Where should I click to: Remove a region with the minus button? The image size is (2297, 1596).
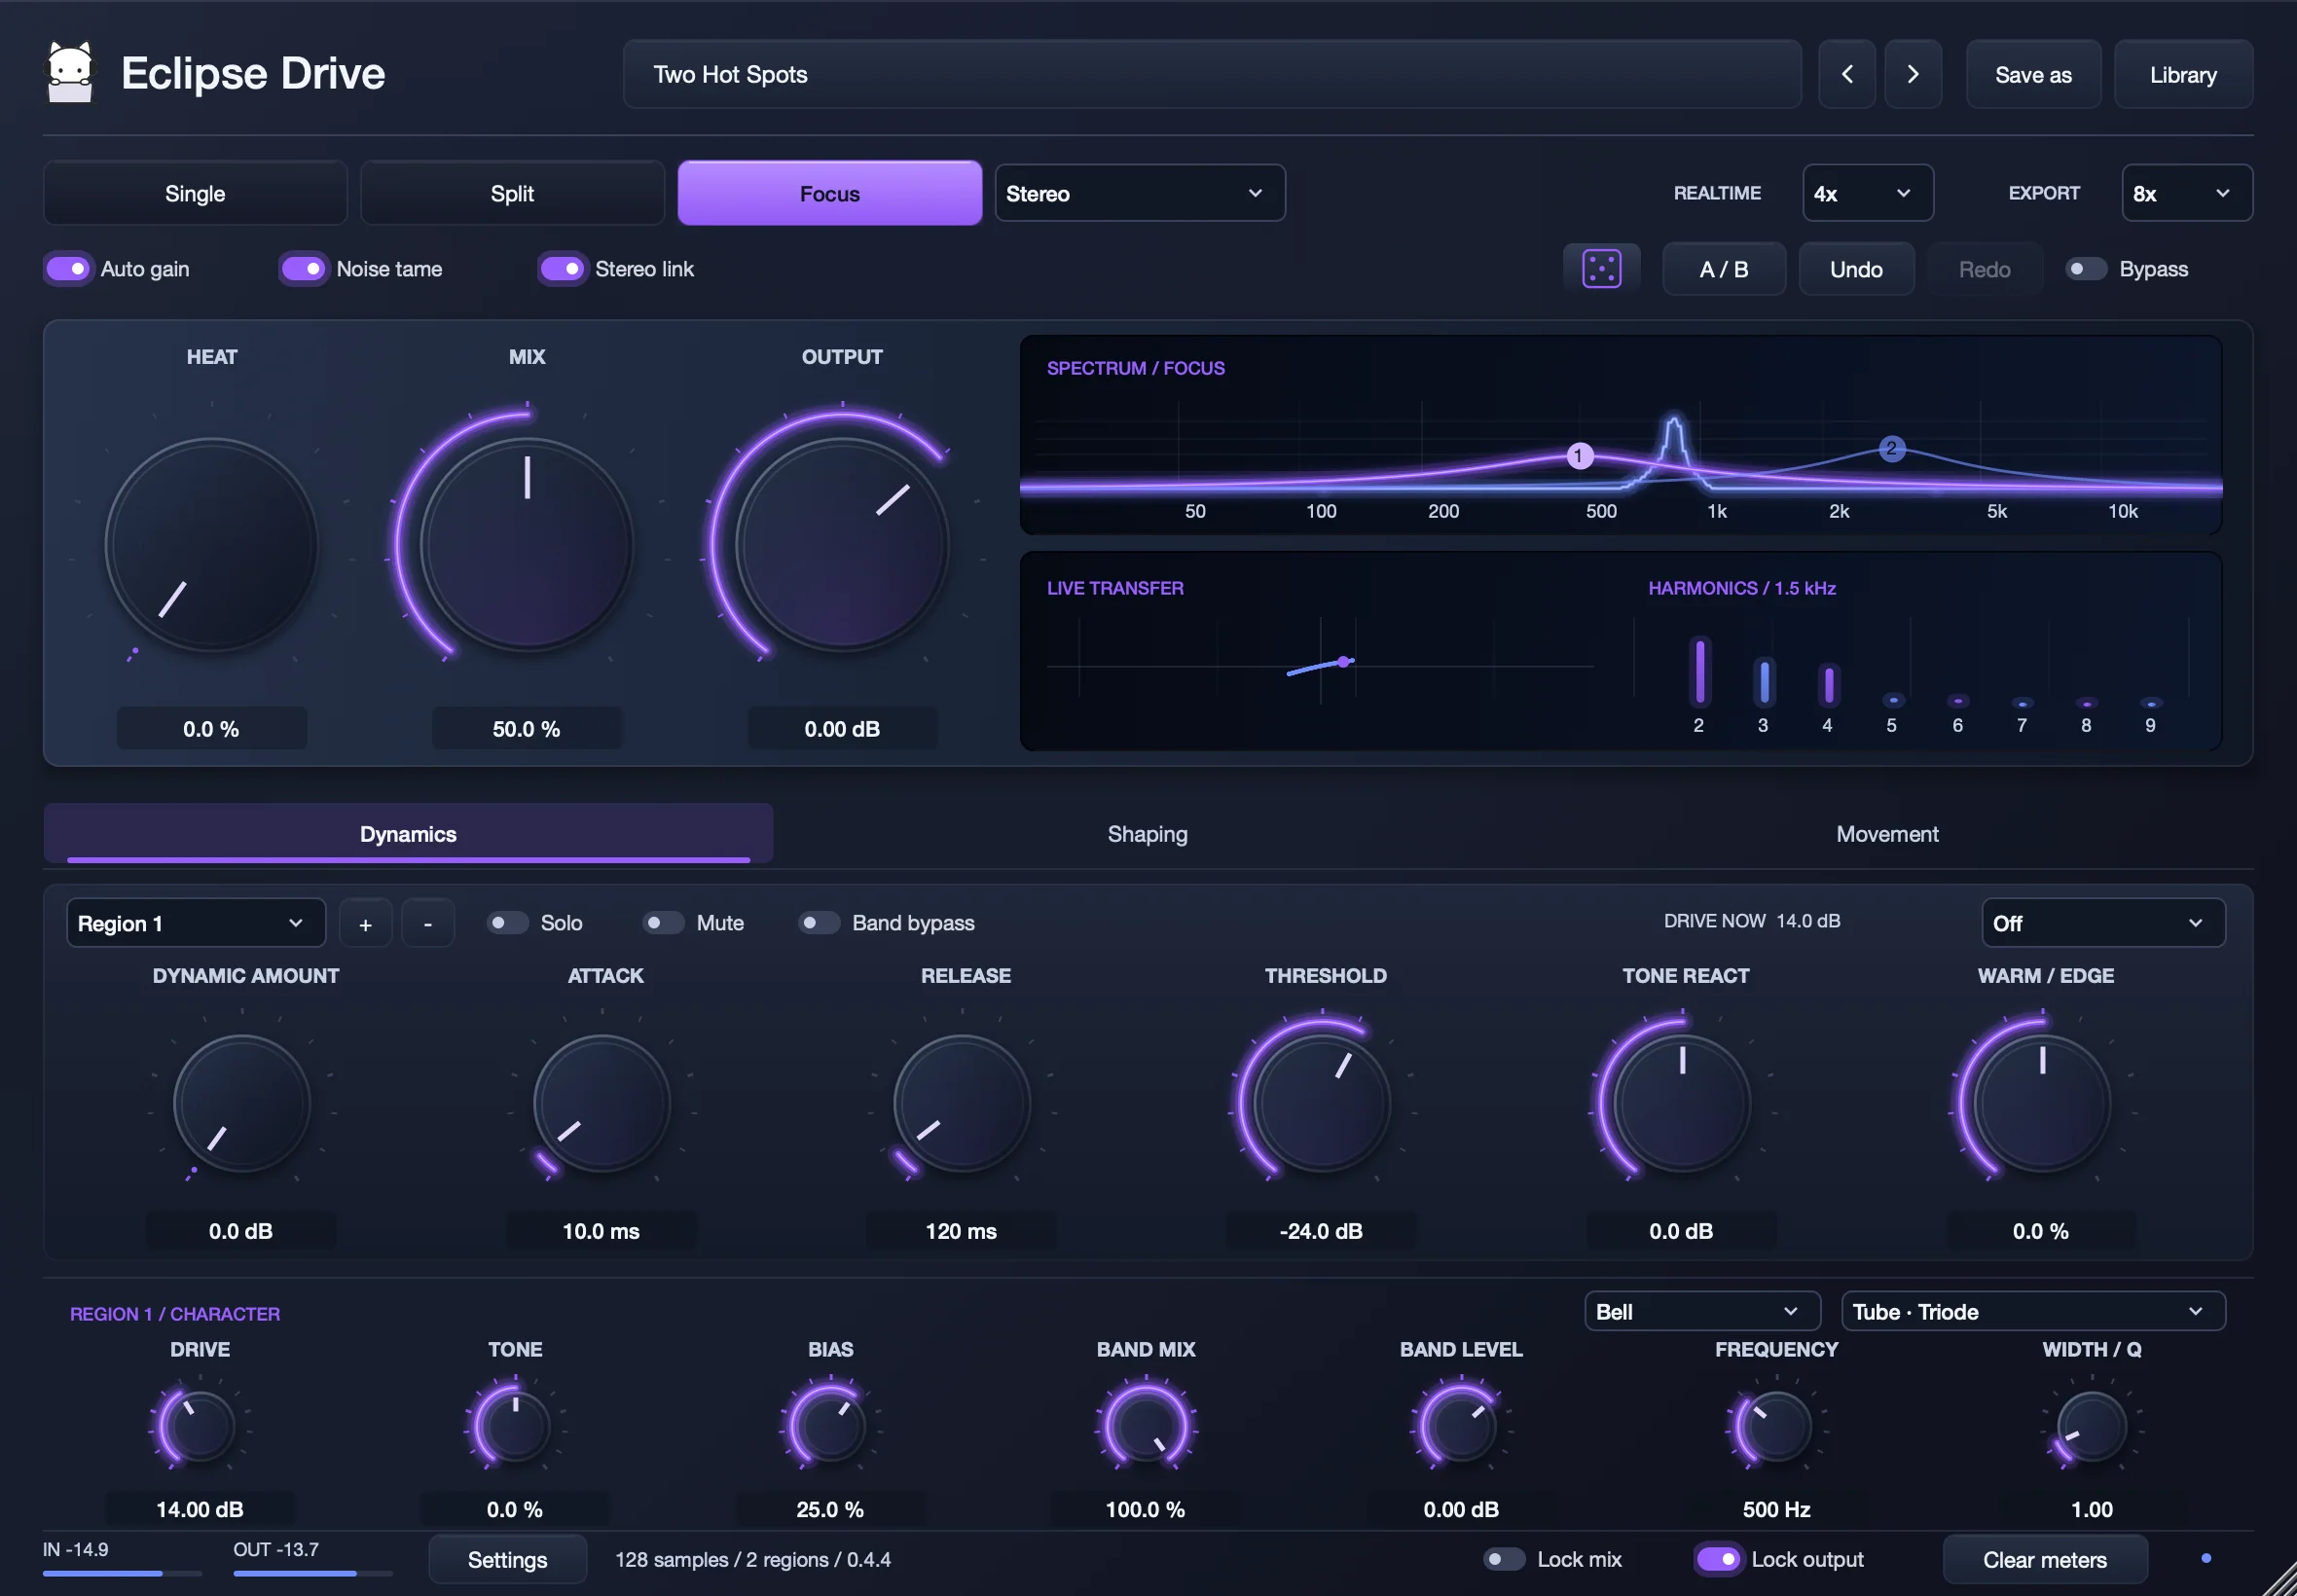coord(428,923)
